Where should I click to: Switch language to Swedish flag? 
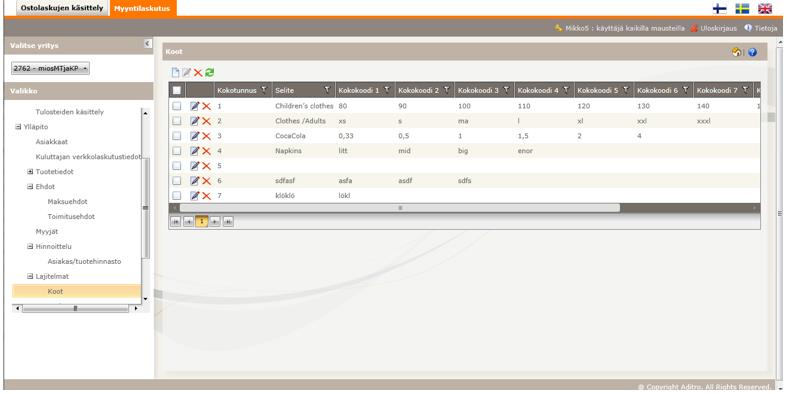742,9
